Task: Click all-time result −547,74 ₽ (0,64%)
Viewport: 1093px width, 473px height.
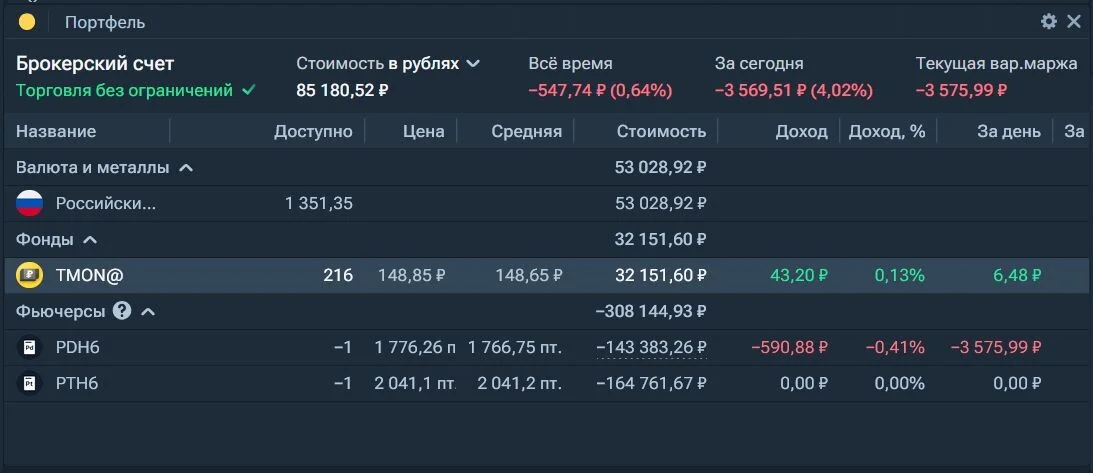Action: pos(600,91)
